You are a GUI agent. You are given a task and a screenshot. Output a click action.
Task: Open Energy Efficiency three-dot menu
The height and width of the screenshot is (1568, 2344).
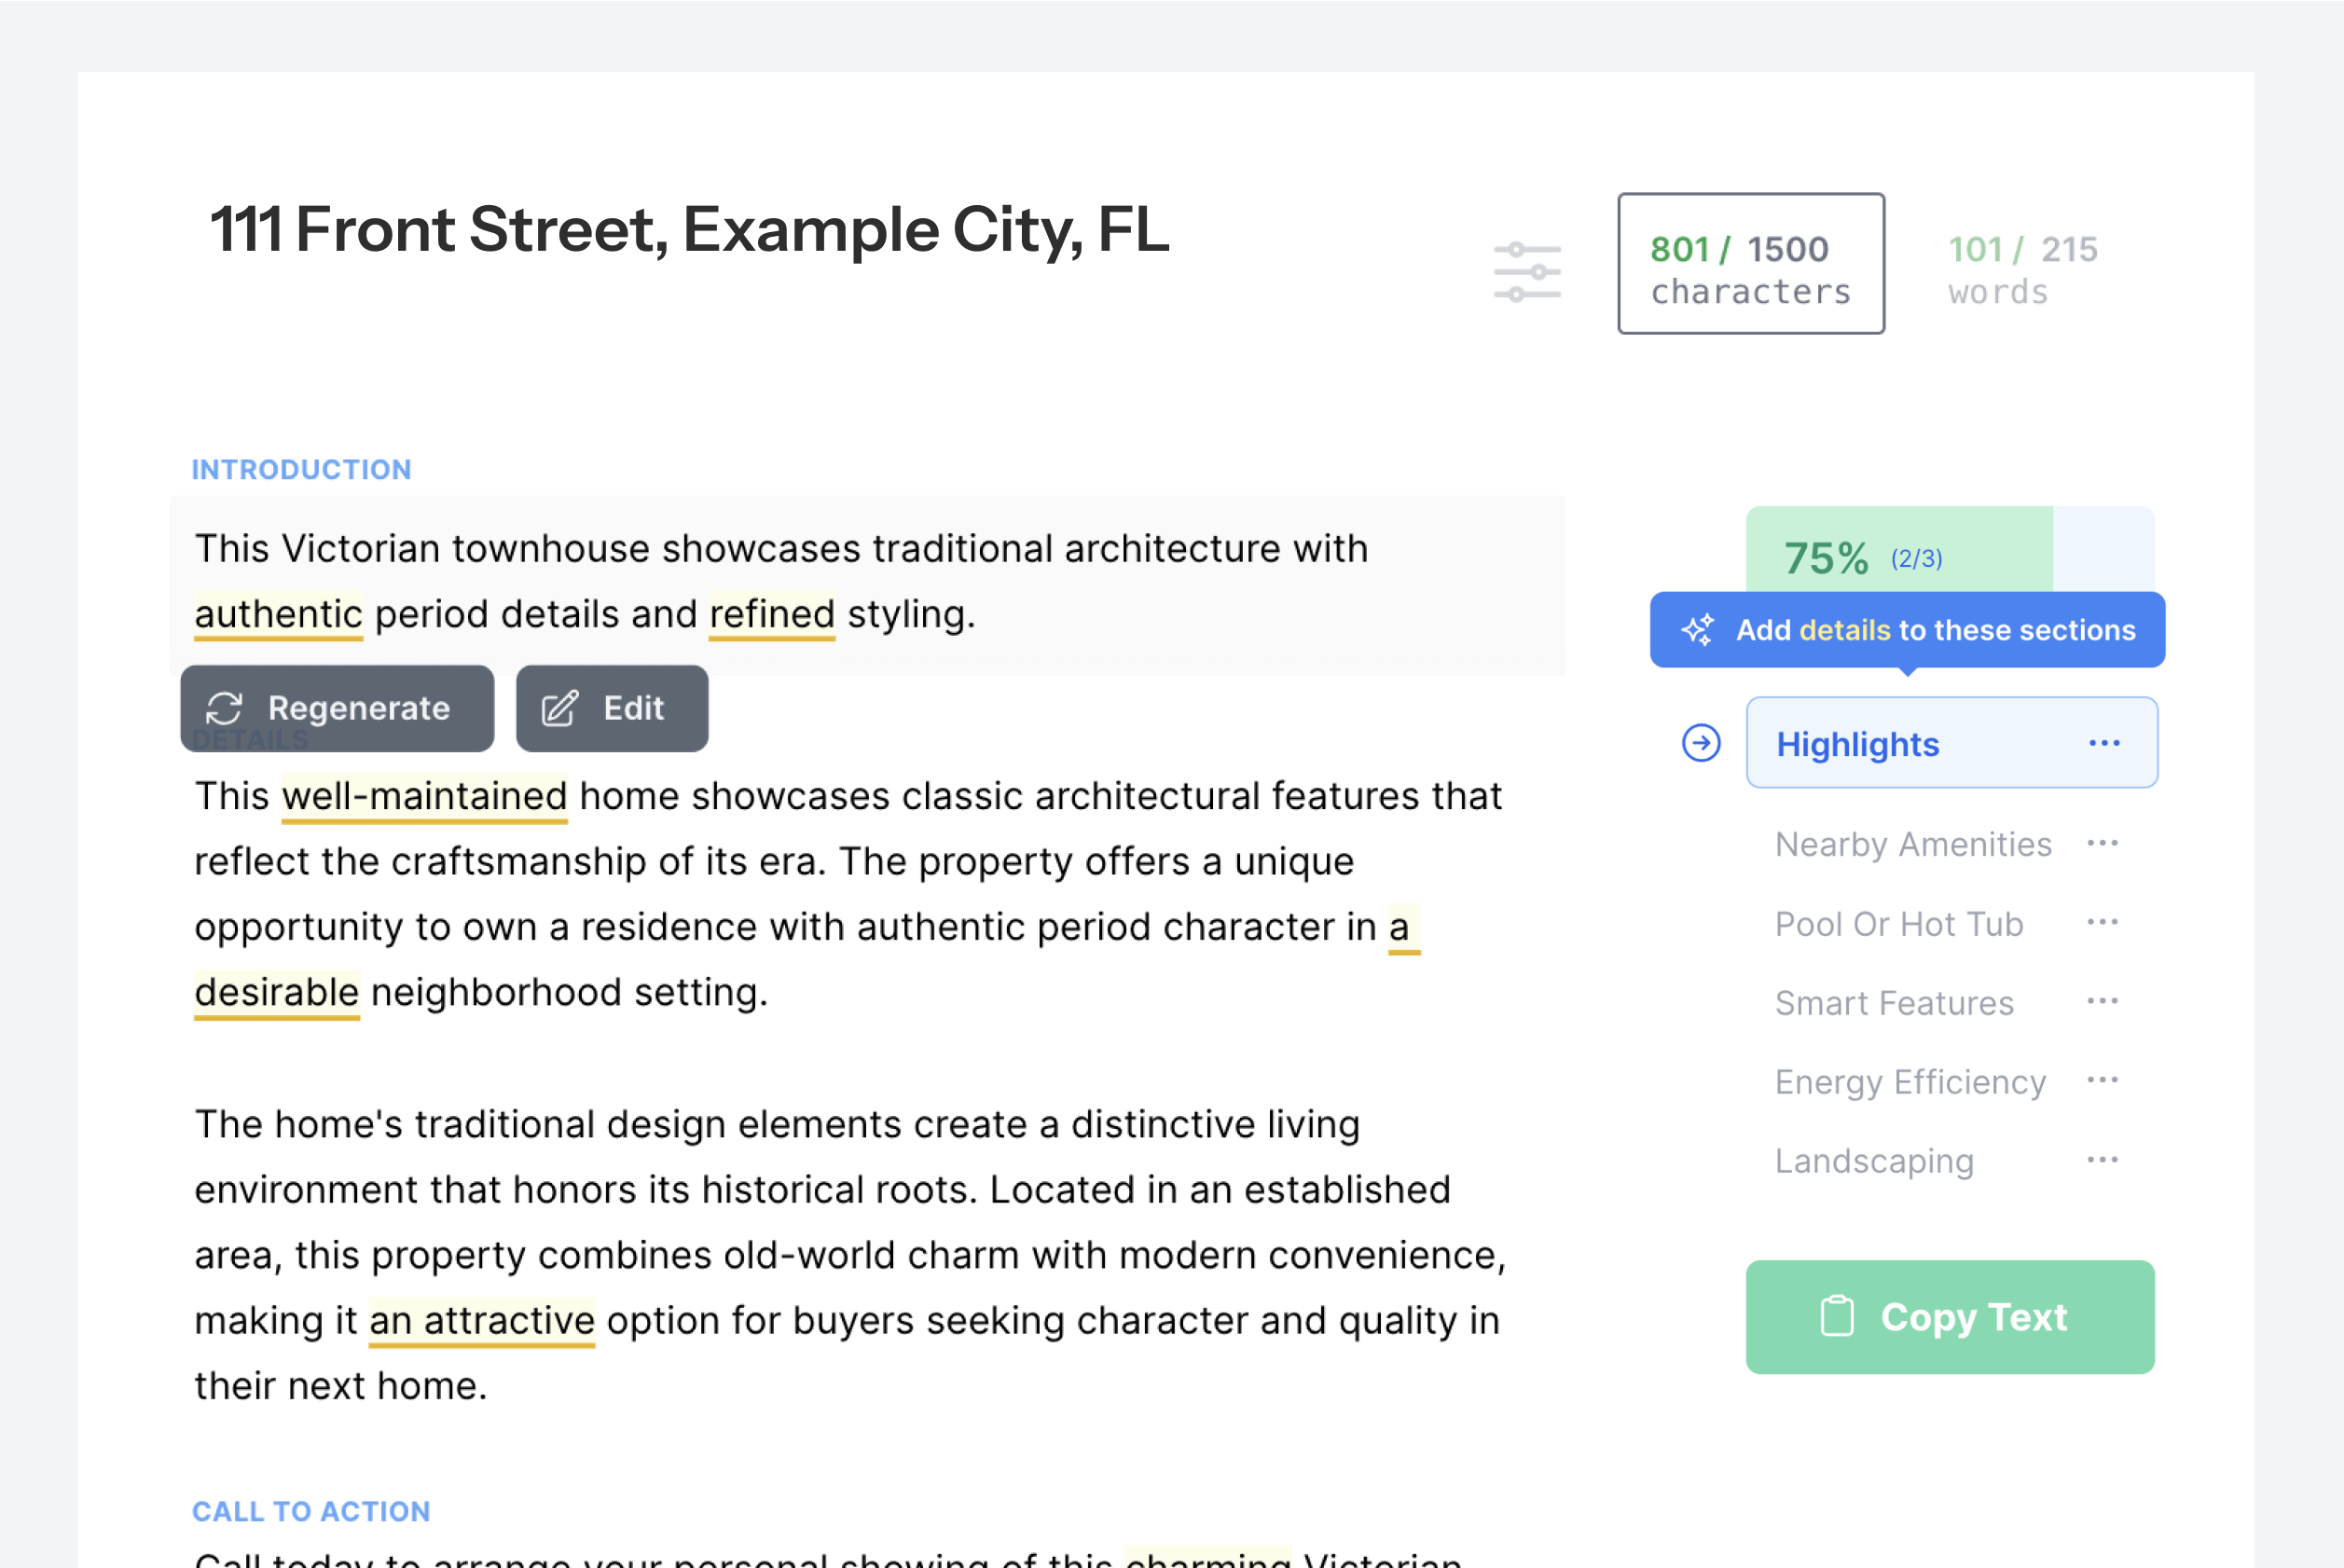click(x=2102, y=1080)
